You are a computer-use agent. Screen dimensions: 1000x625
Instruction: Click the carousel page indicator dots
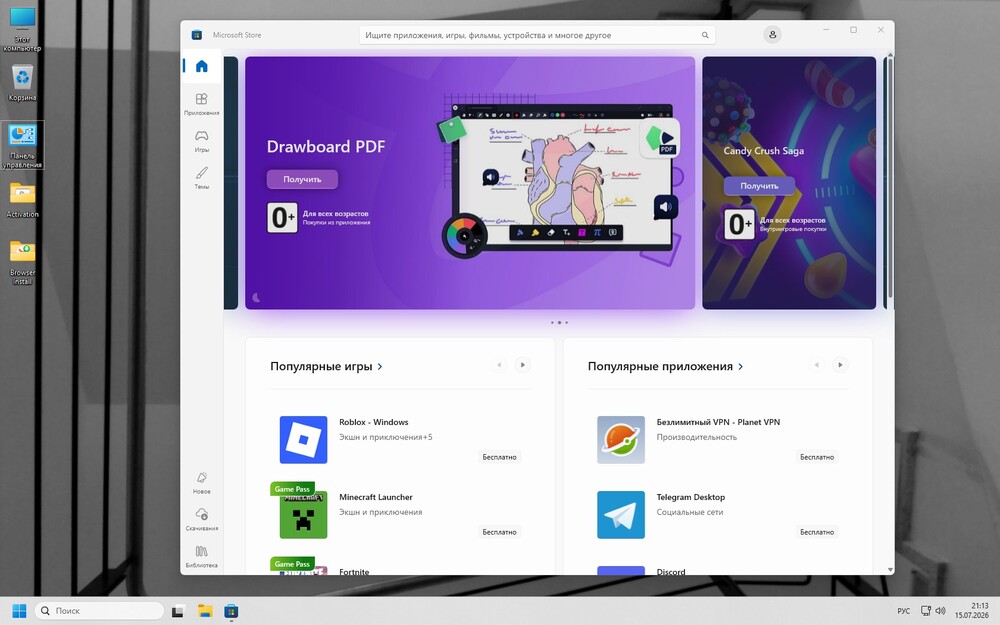[x=559, y=323]
